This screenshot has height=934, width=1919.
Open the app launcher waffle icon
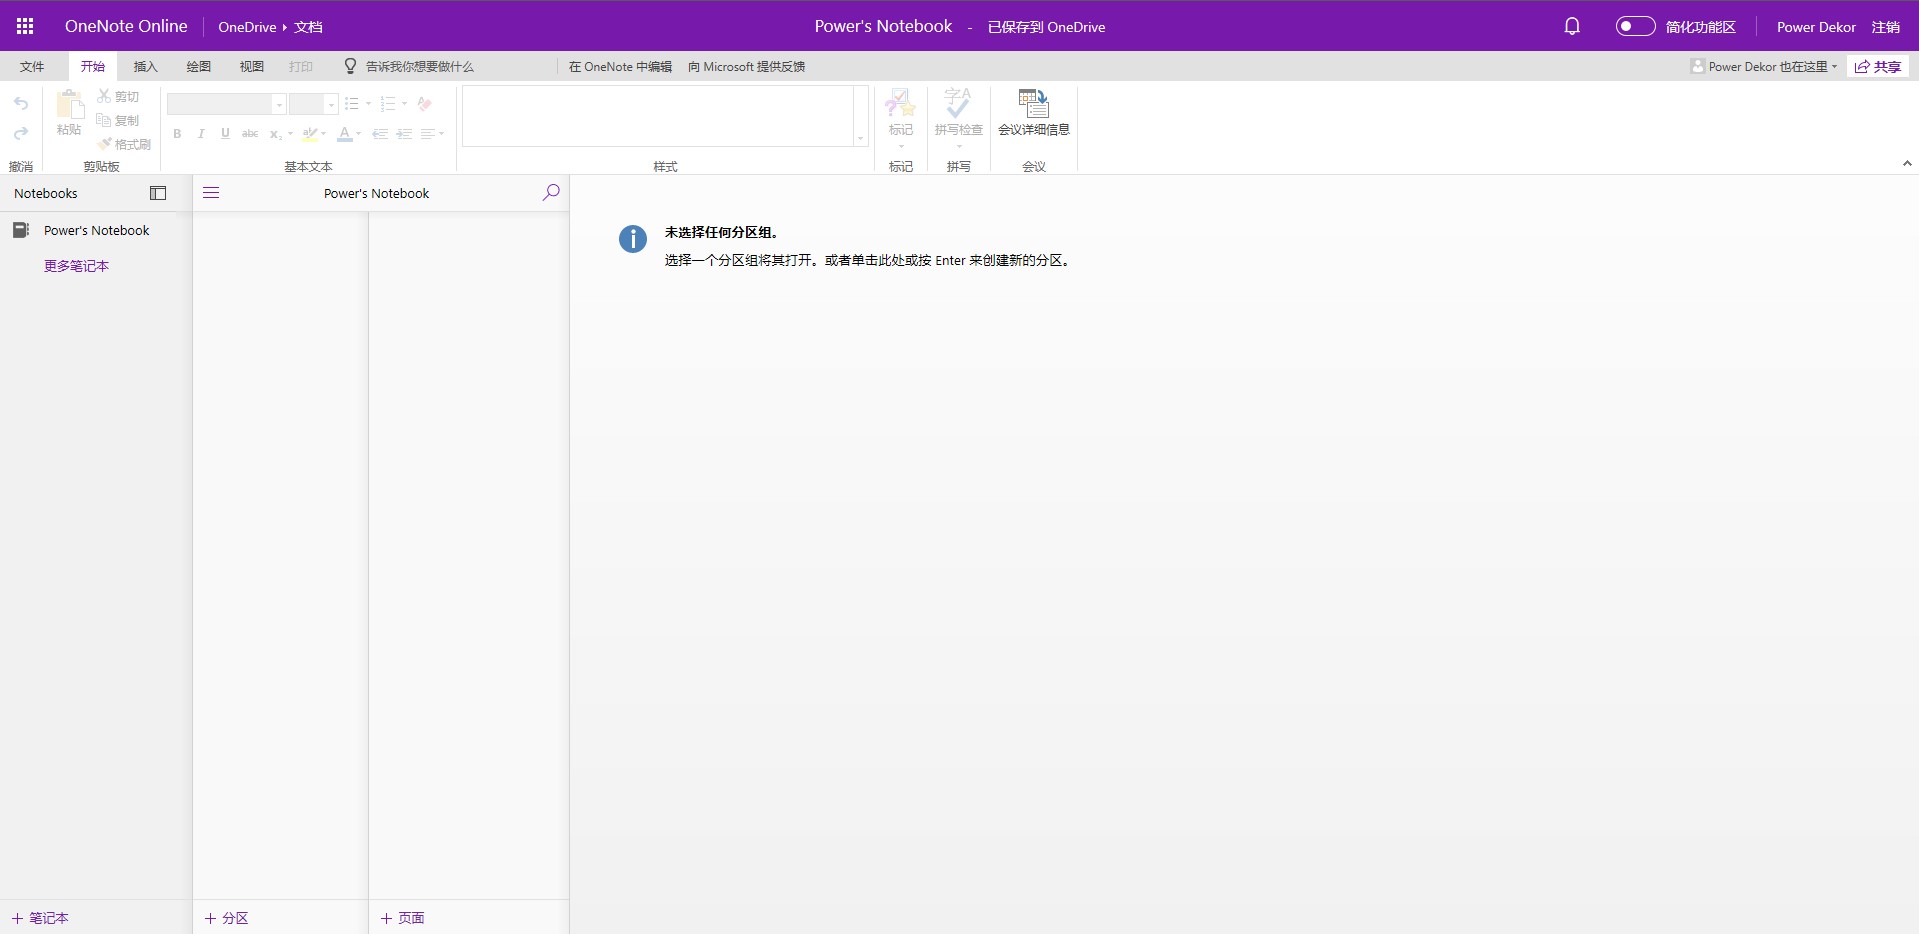tap(25, 26)
